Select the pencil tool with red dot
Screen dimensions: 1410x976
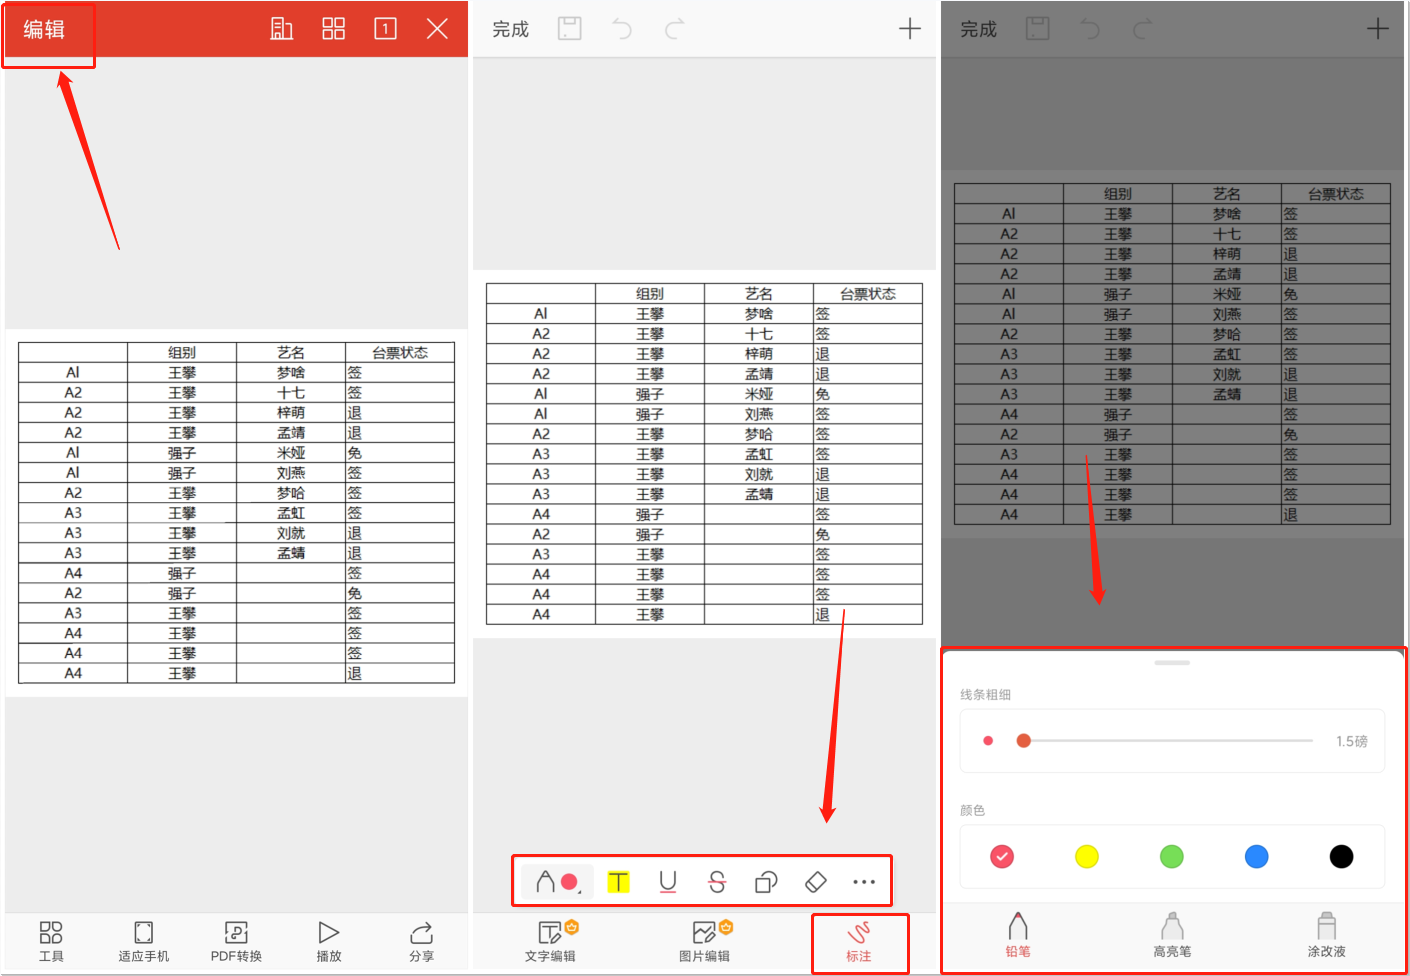click(558, 882)
